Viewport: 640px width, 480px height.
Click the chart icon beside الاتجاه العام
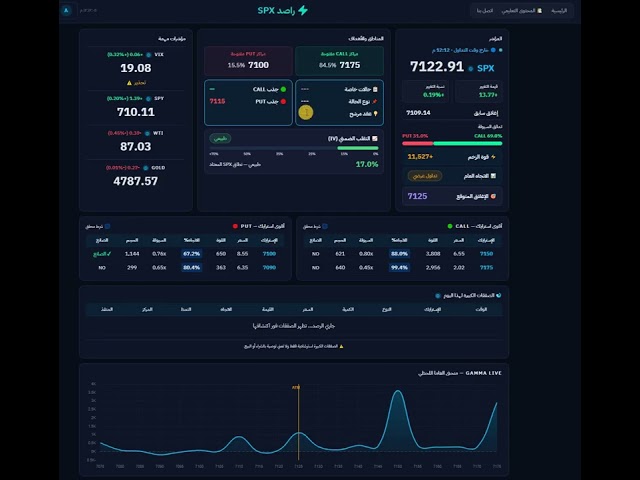[493, 176]
